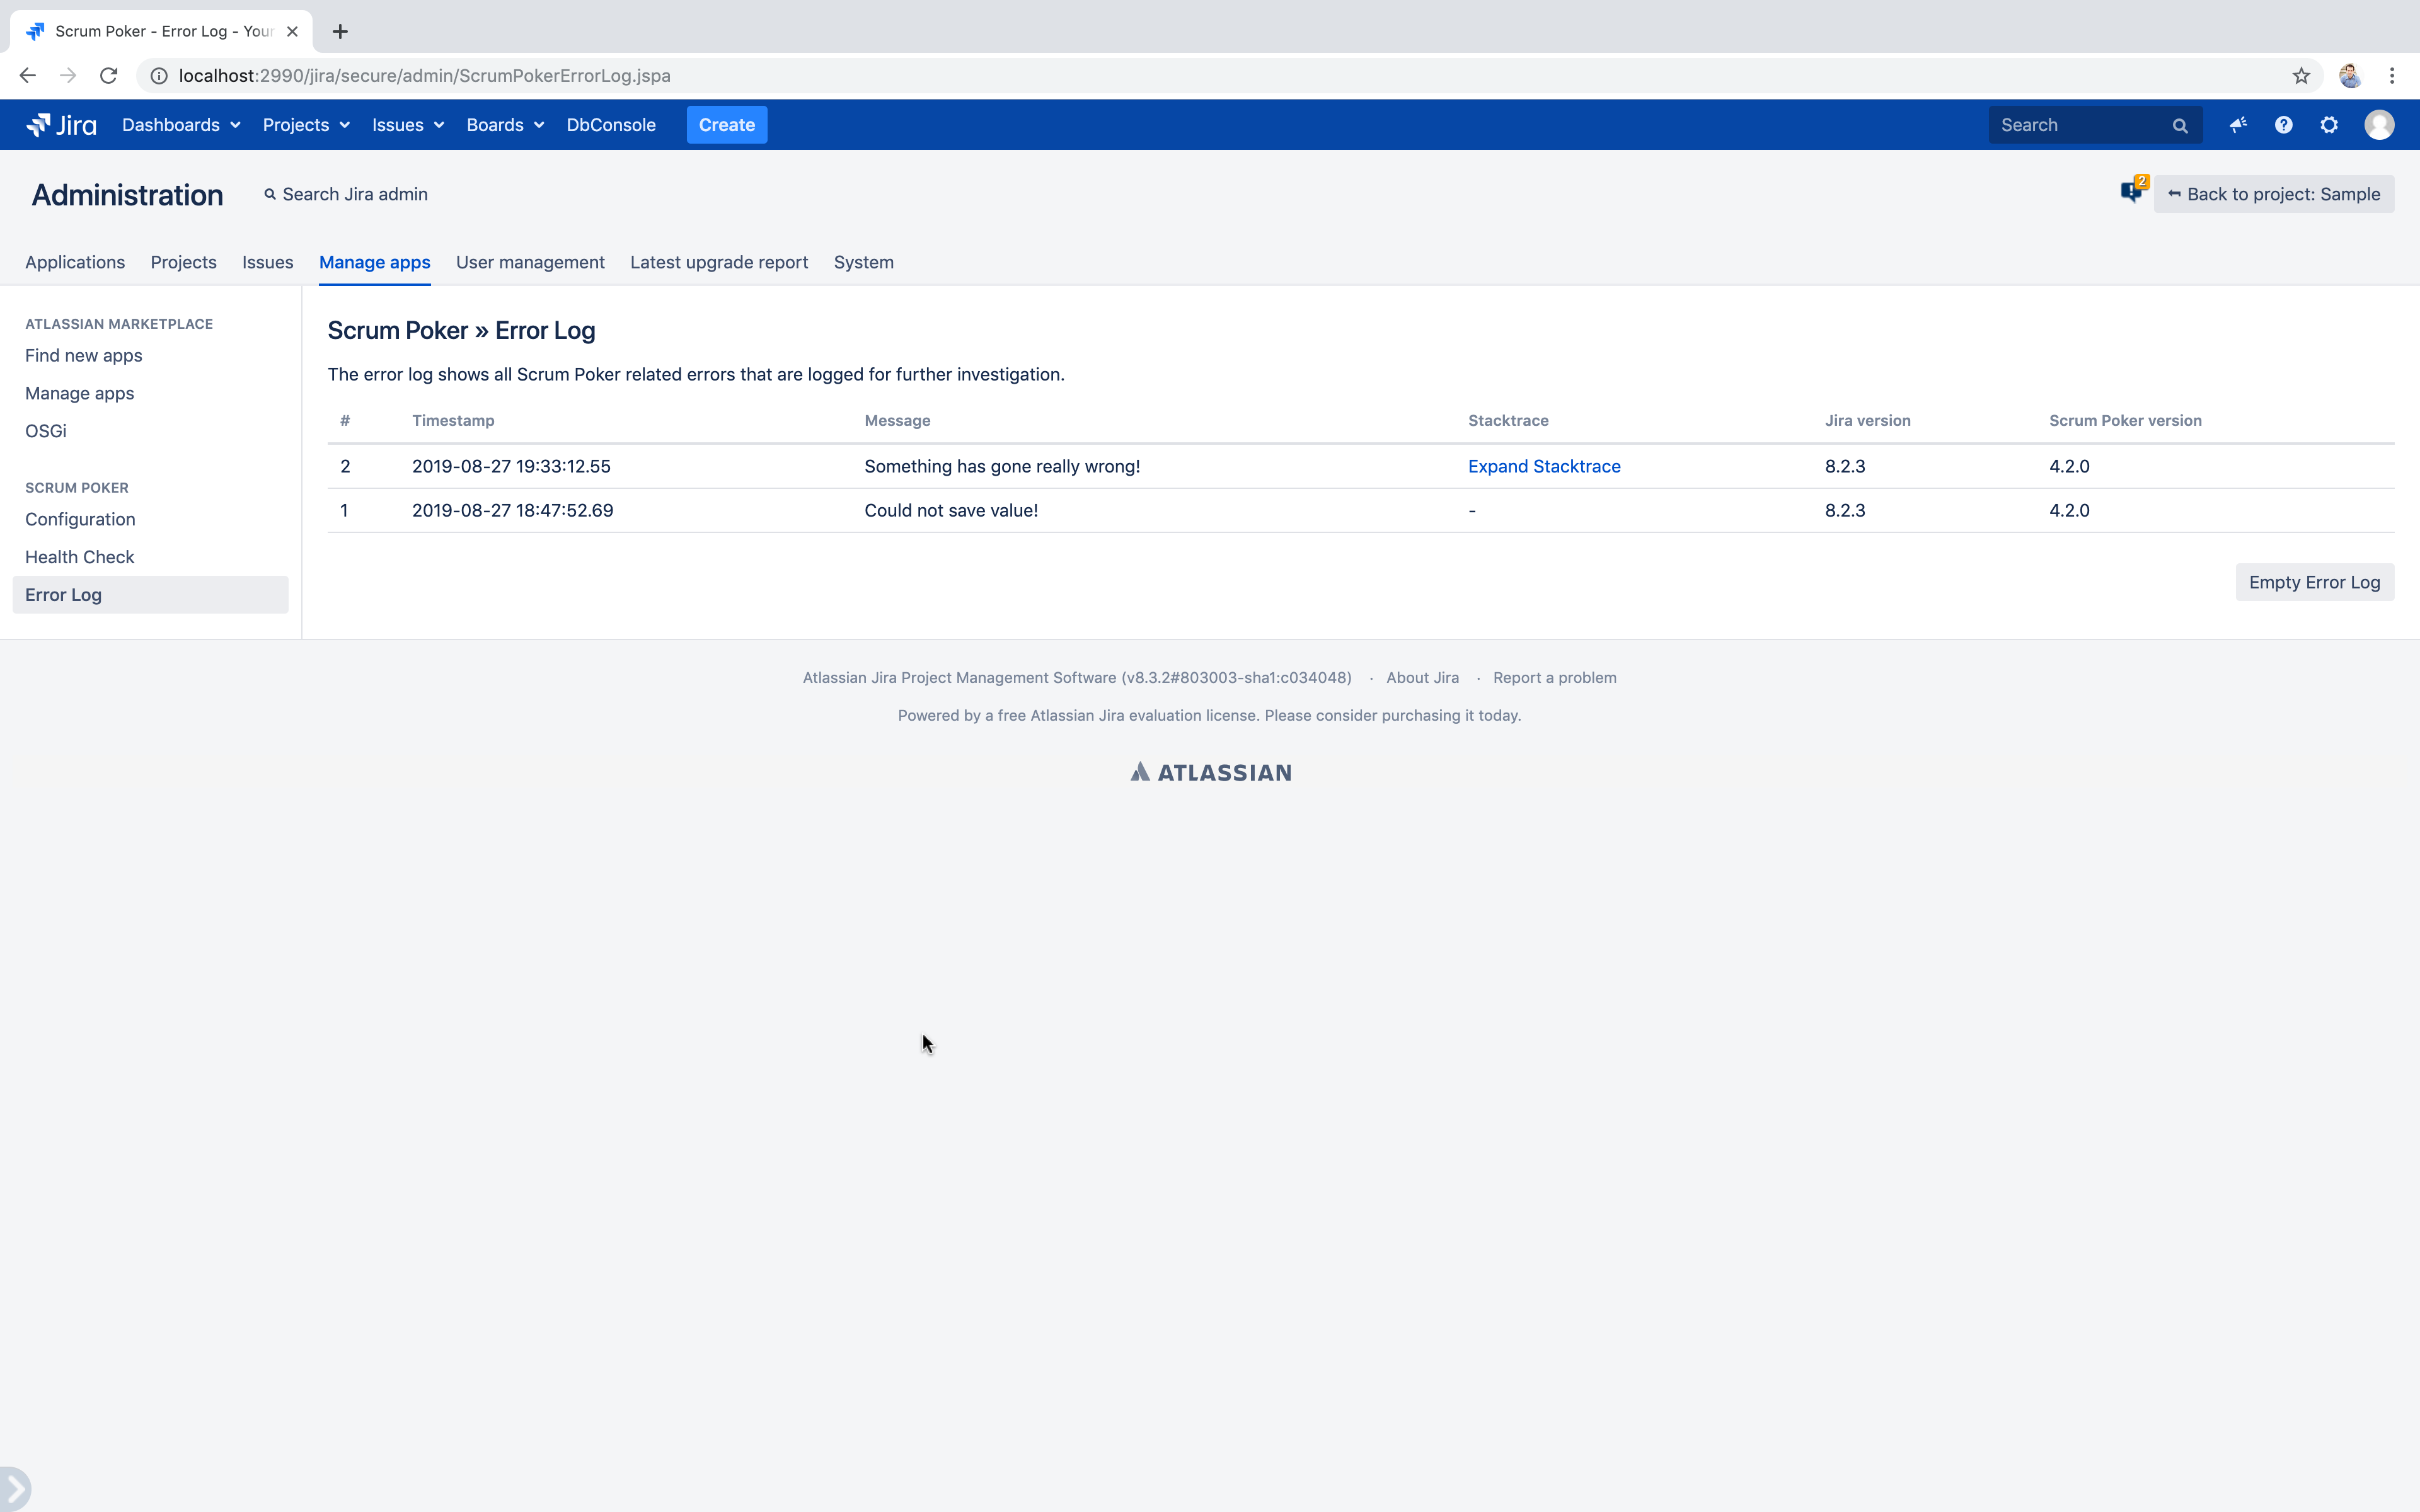Select the Manage apps tab
Screen dimensions: 2420x1512
[x=374, y=261]
